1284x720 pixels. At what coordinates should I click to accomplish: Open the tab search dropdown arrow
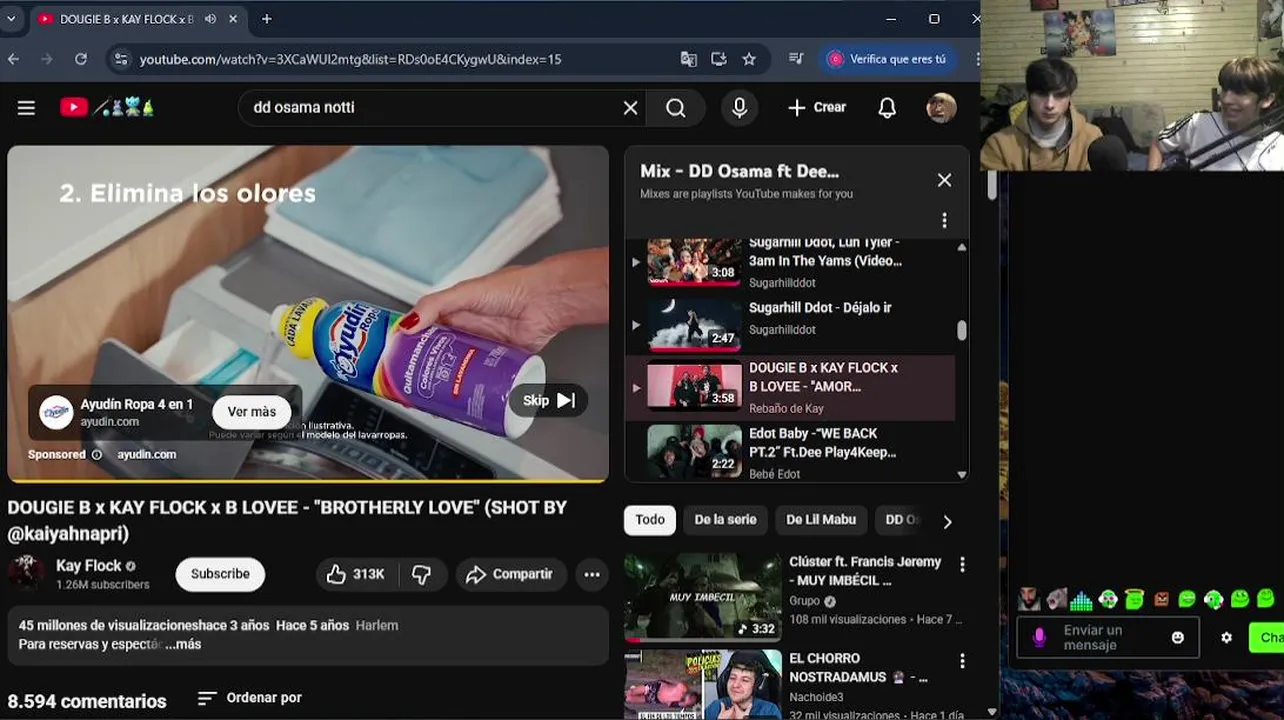(x=11, y=19)
